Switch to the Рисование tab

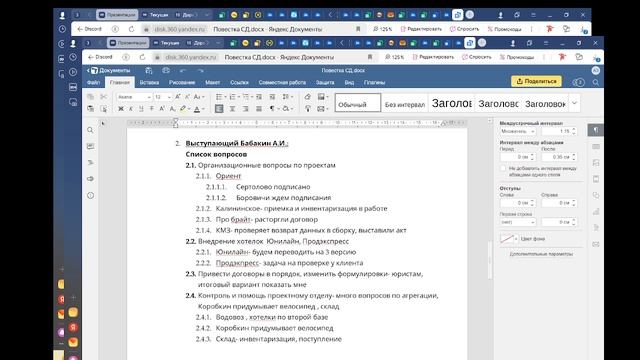[182, 82]
